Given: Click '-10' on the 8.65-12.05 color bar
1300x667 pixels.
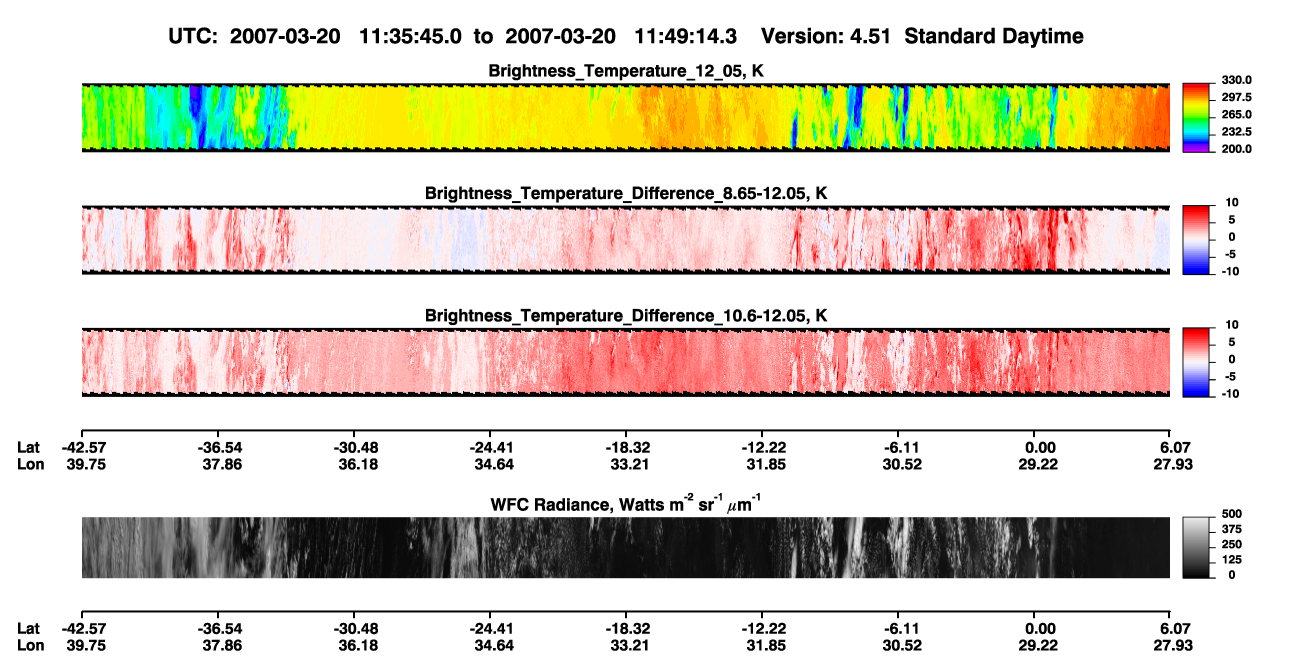Looking at the screenshot, I should pos(1231,271).
